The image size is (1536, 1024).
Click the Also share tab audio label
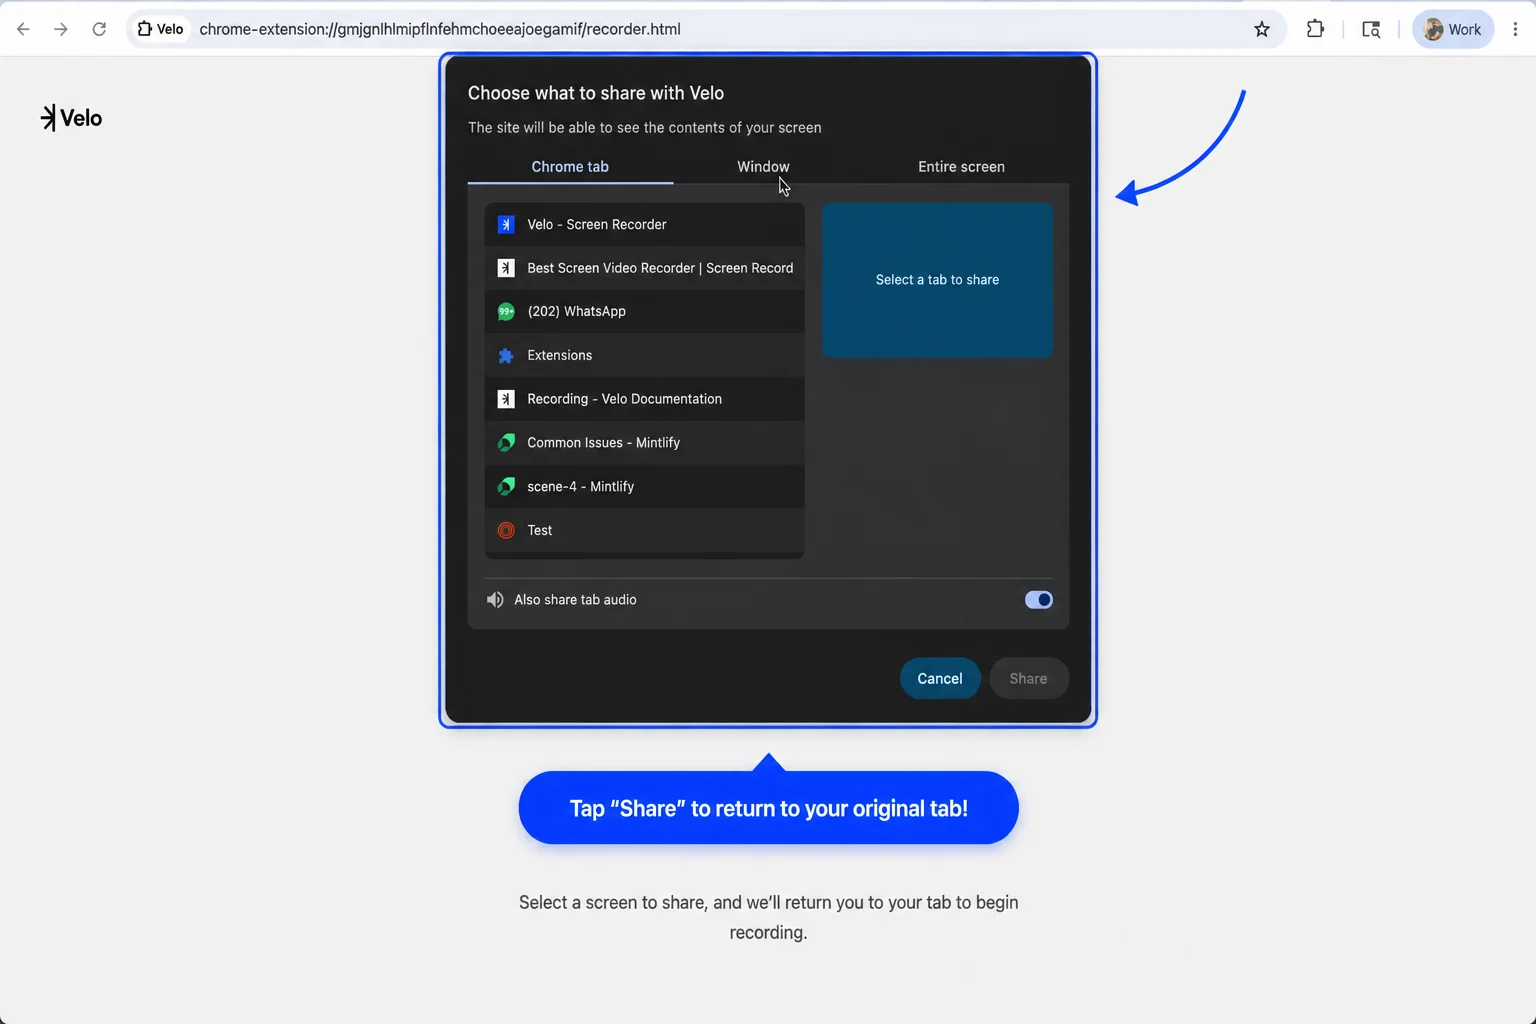click(575, 600)
